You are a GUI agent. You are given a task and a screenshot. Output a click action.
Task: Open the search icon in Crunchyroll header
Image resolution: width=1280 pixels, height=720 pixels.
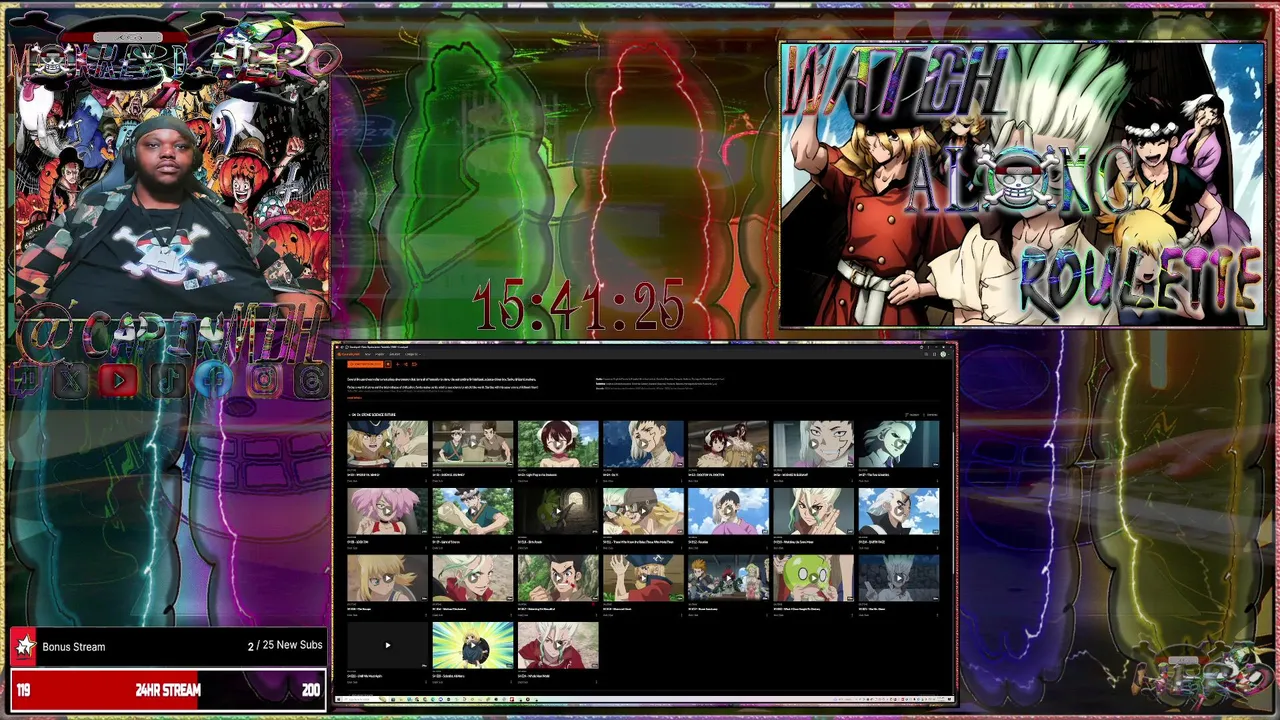[926, 354]
